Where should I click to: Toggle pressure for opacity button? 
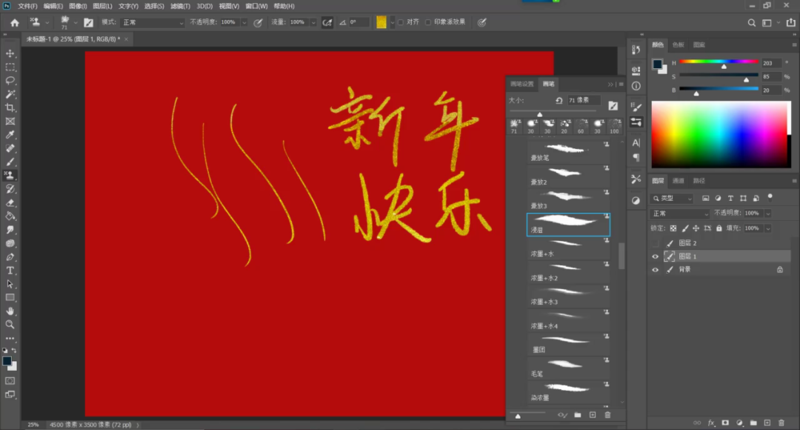pos(258,22)
